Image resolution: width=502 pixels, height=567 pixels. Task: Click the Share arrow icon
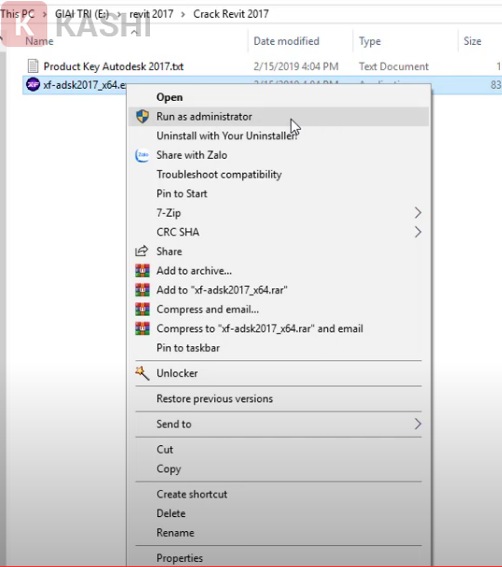141,251
